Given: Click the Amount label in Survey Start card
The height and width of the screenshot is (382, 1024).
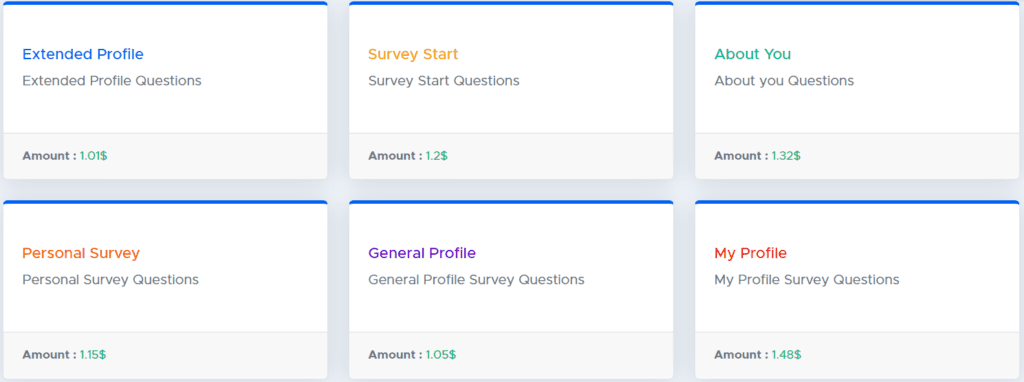Looking at the screenshot, I should tap(395, 156).
